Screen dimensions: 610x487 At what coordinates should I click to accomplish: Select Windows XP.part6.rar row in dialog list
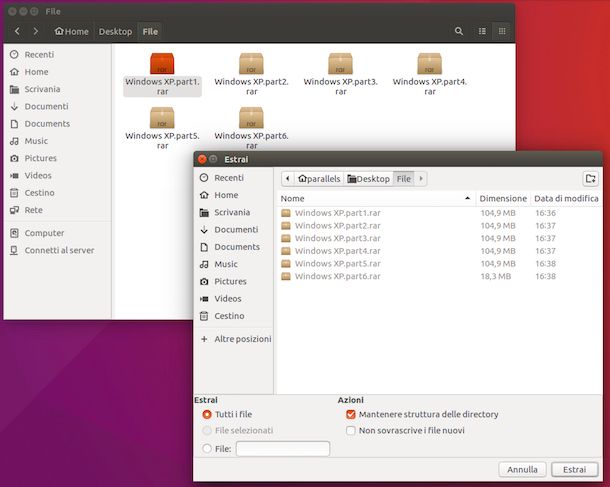click(x=439, y=276)
